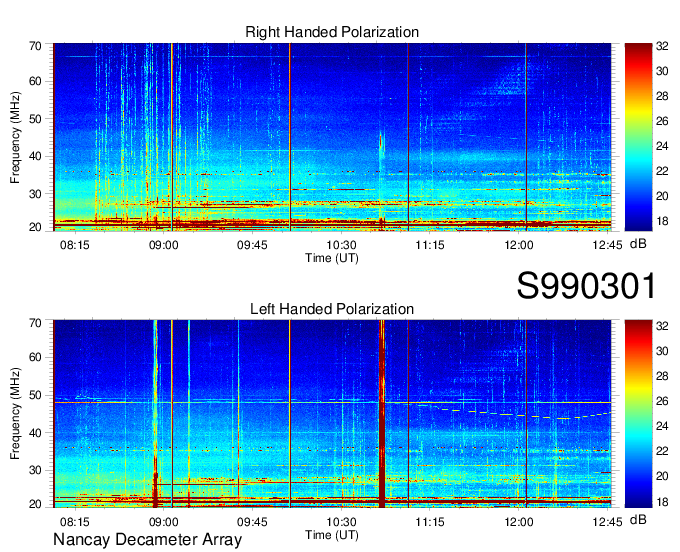The width and height of the screenshot is (680, 552).
Task: Click the Right Handed Polarization color bar
Action: (638, 137)
